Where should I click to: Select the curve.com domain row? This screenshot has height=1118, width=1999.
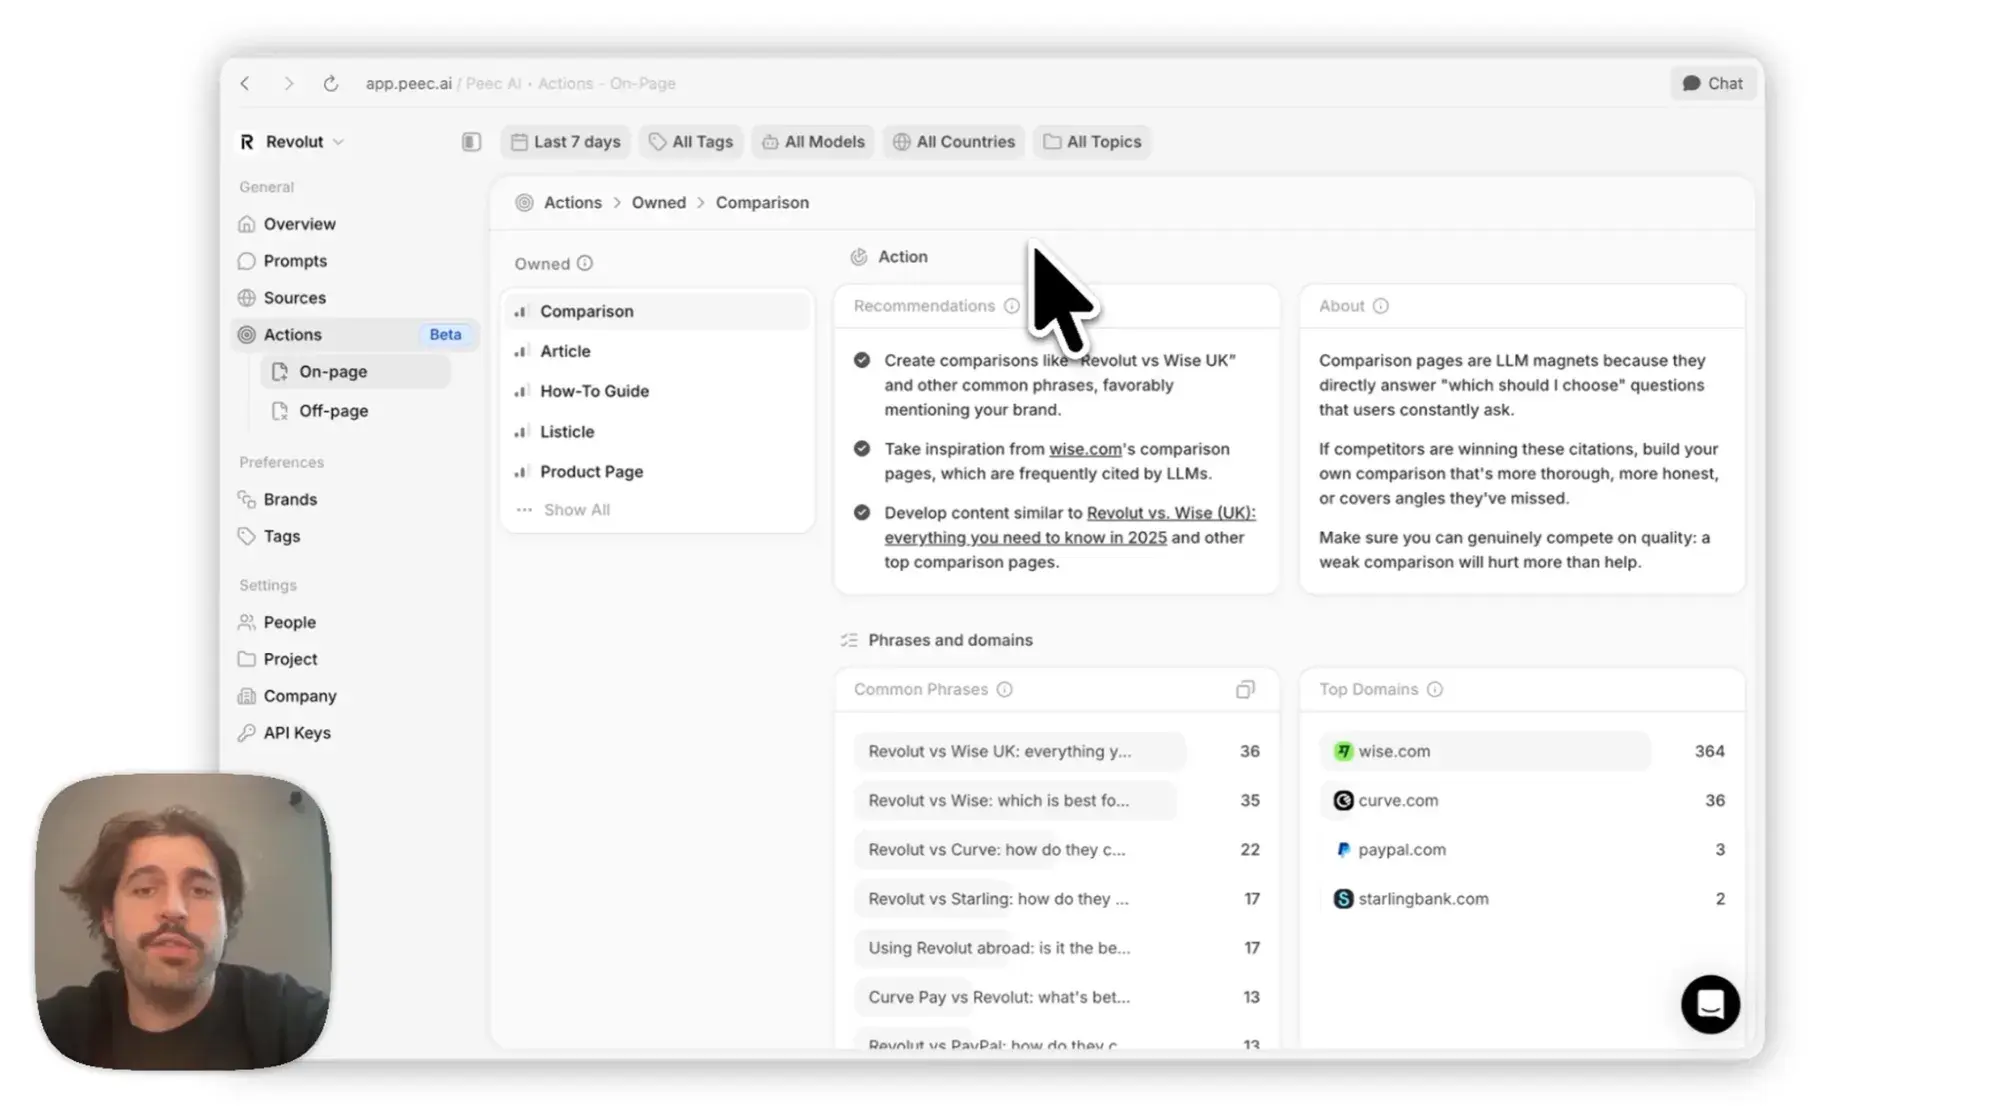1522,800
